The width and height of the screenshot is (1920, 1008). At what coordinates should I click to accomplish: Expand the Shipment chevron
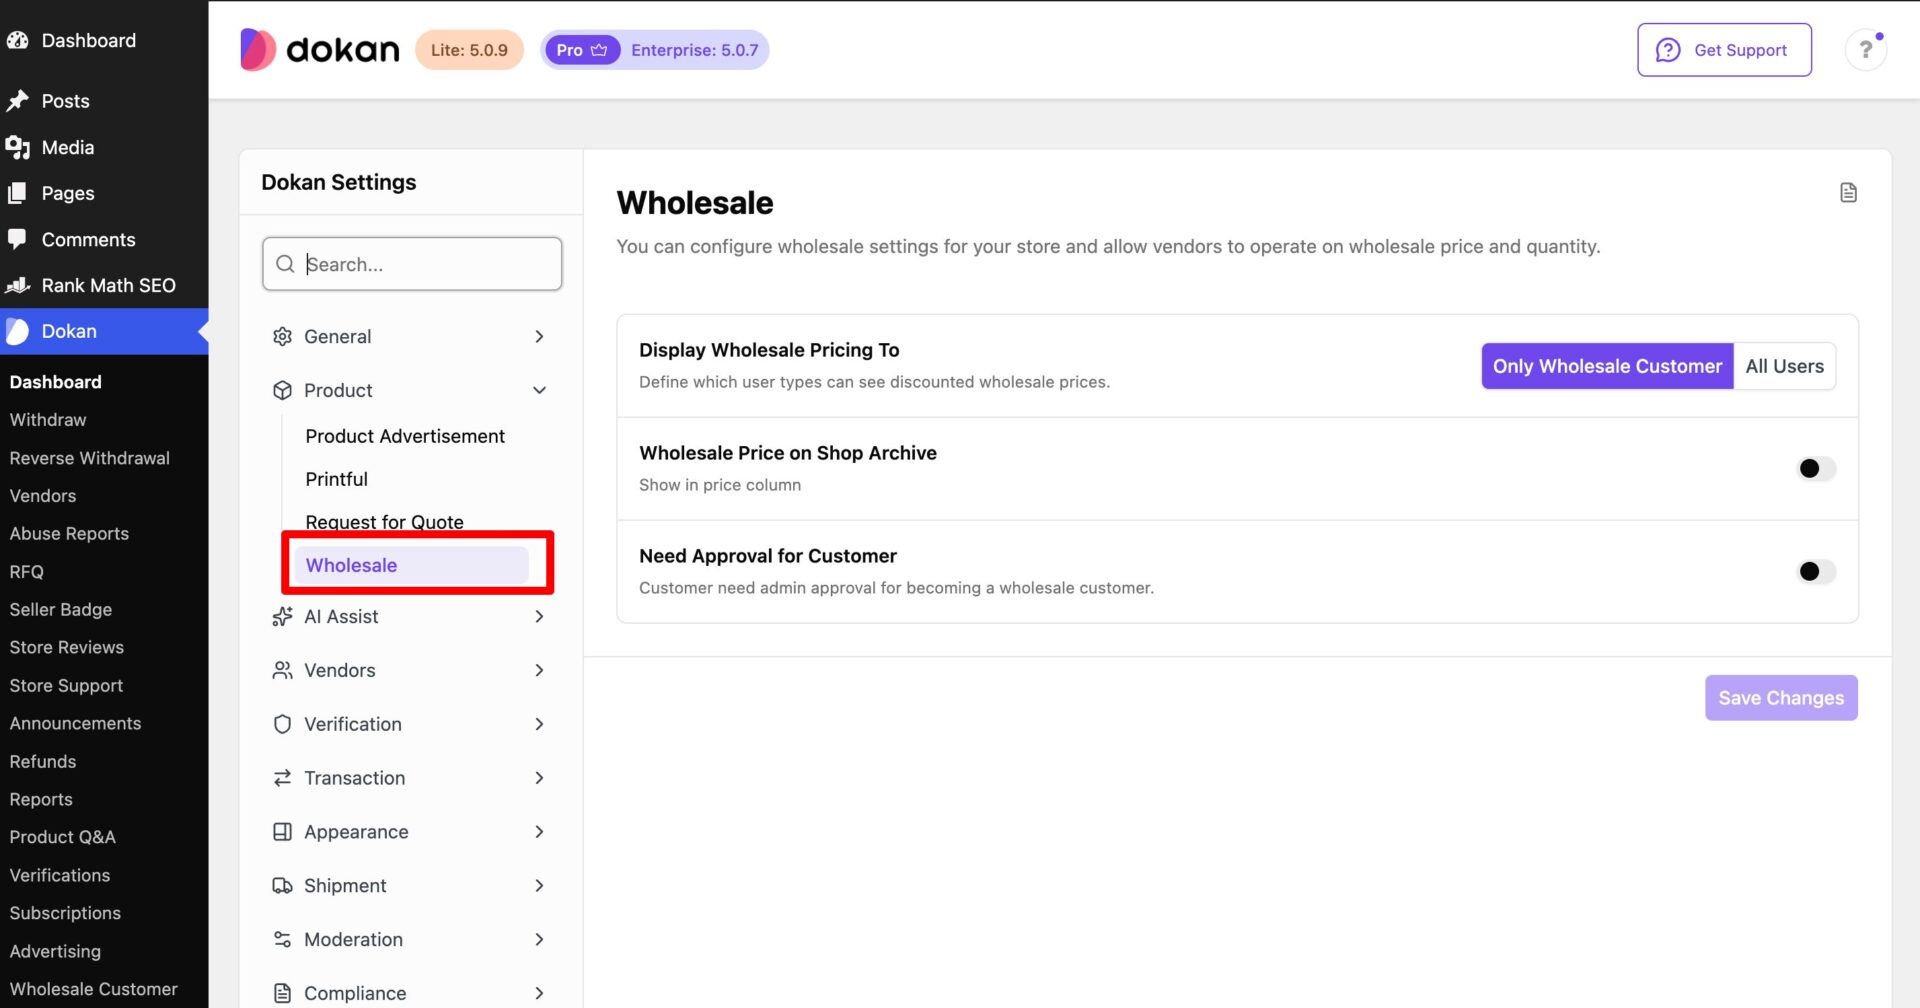pos(539,887)
